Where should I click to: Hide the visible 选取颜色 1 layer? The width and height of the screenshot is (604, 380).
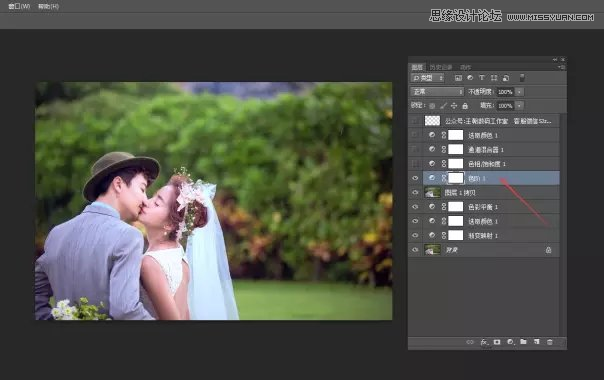(x=415, y=221)
